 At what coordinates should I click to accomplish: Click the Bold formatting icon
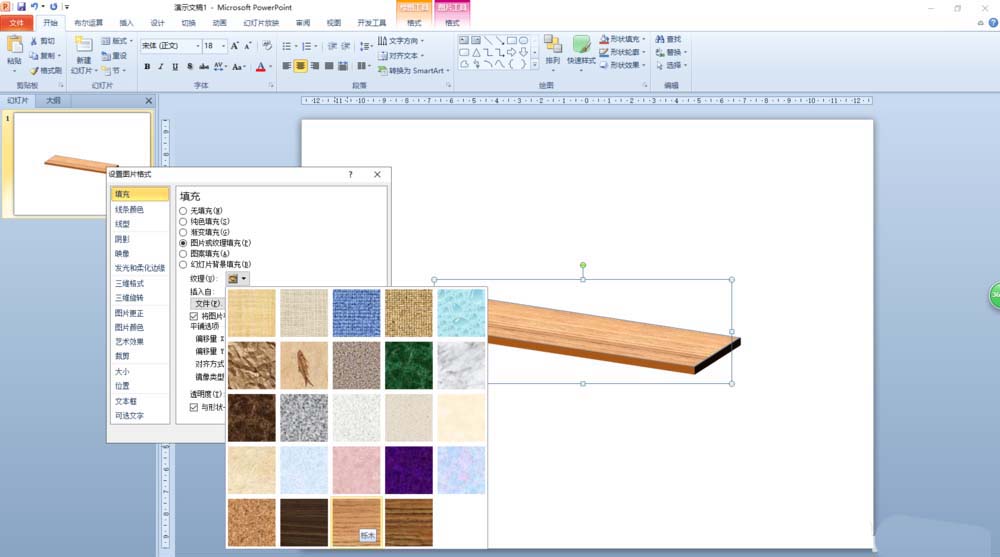(147, 67)
